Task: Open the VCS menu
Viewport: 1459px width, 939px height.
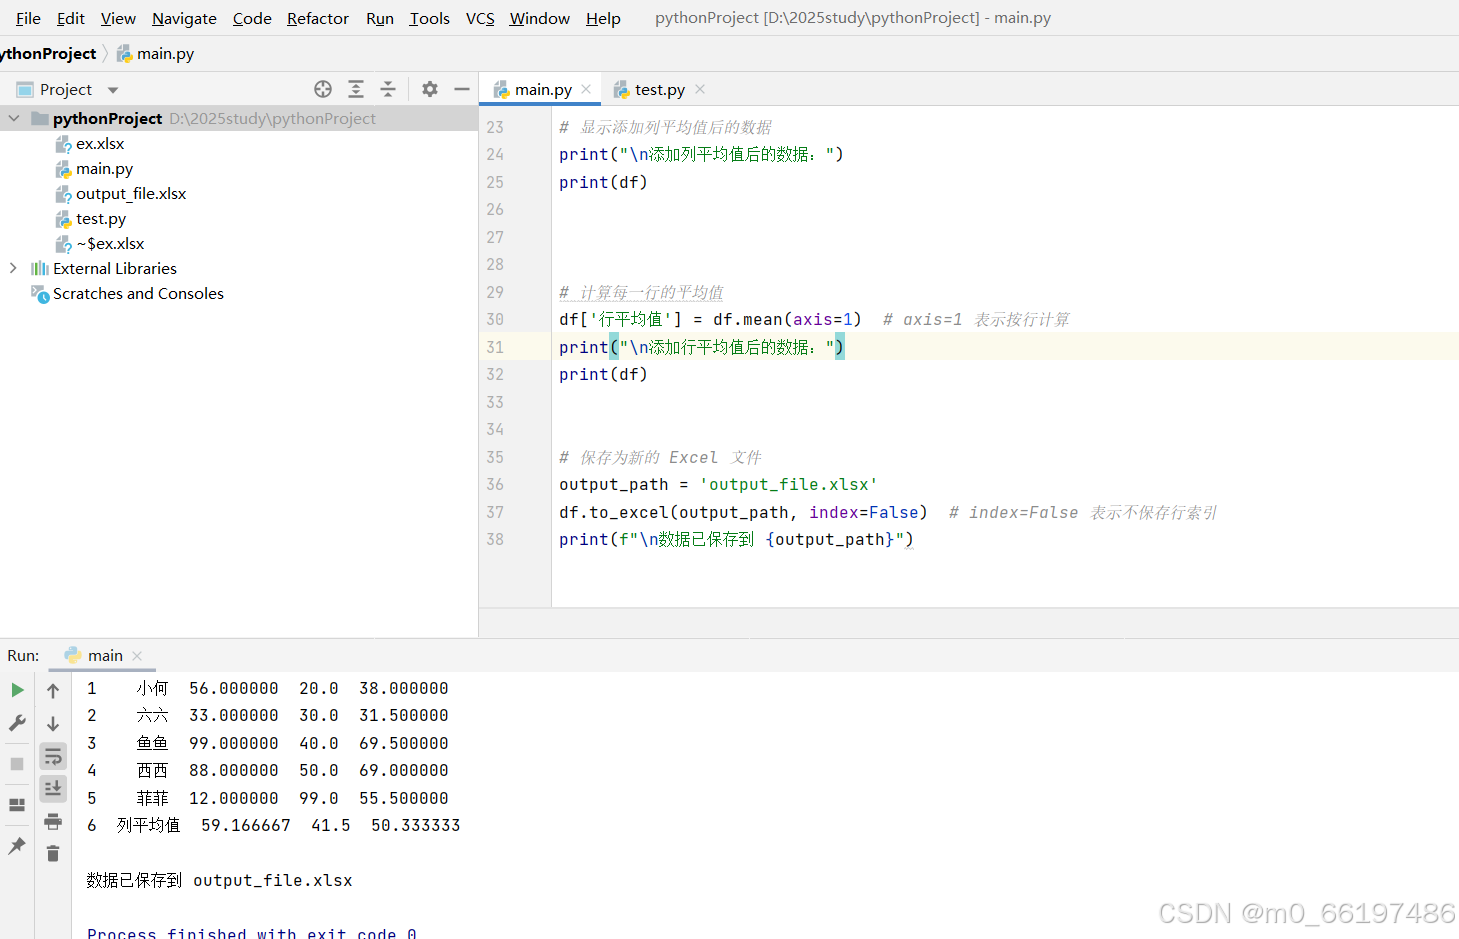Action: point(480,18)
